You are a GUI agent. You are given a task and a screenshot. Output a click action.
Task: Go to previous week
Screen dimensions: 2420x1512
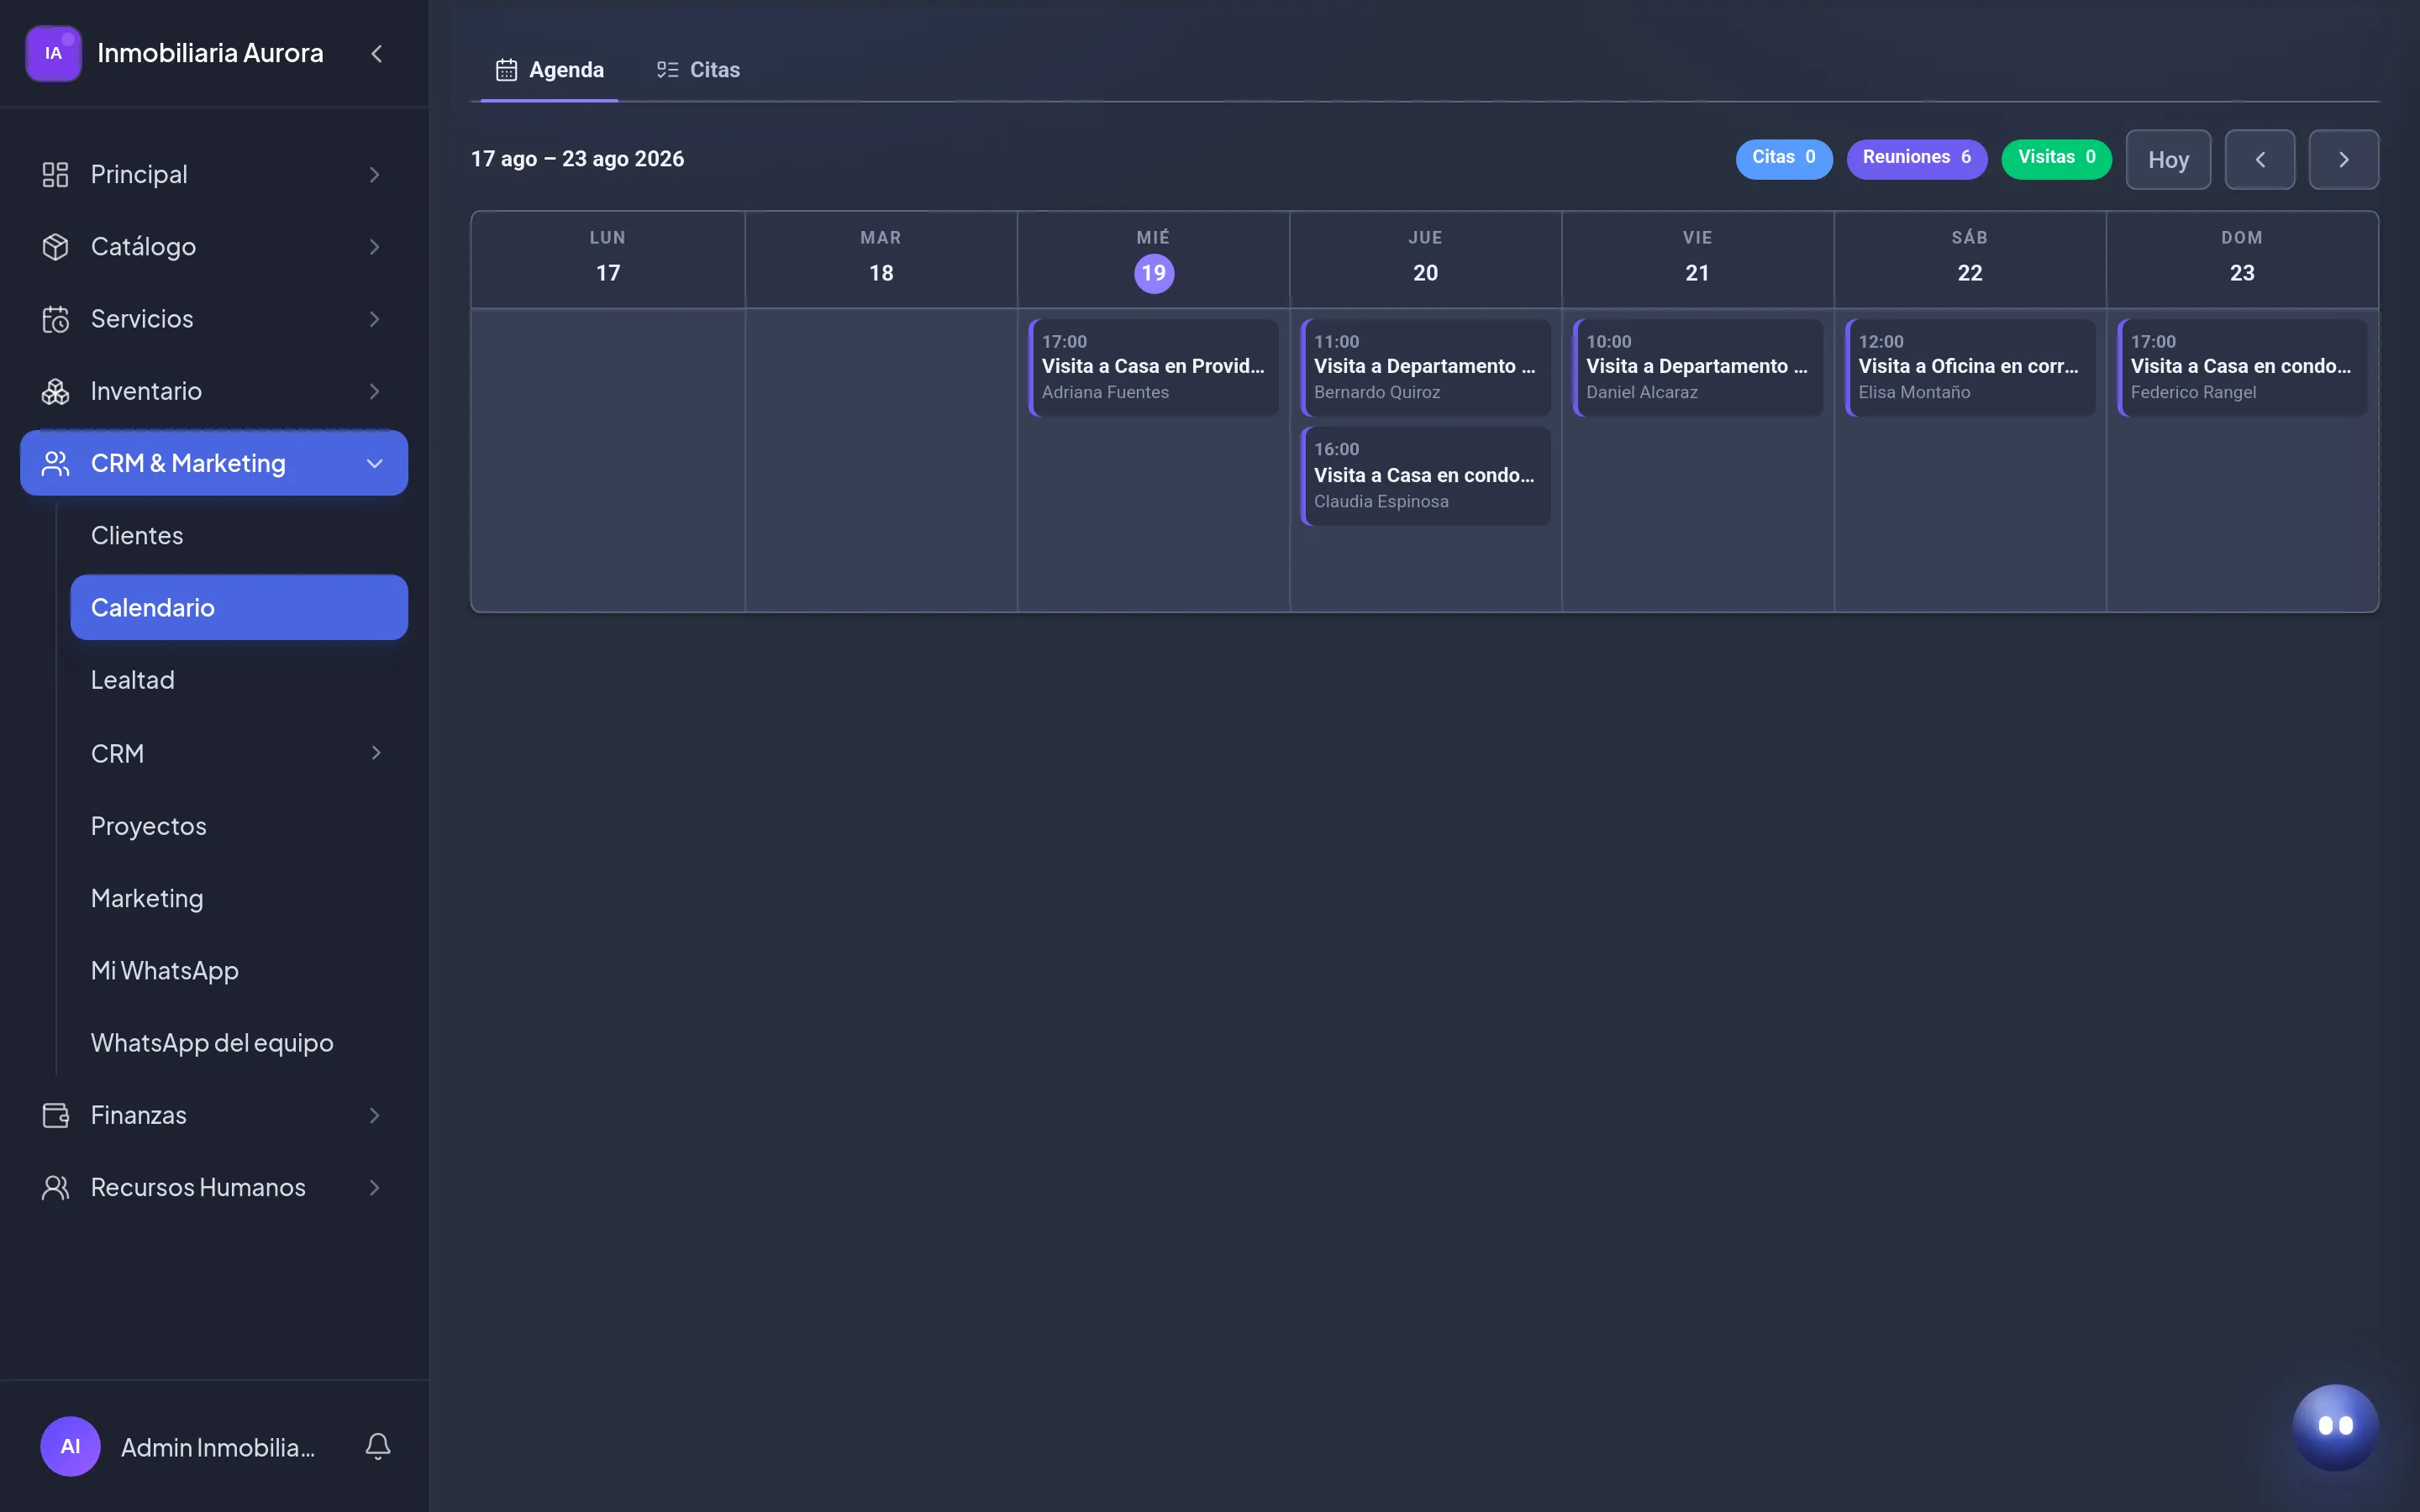(2259, 159)
